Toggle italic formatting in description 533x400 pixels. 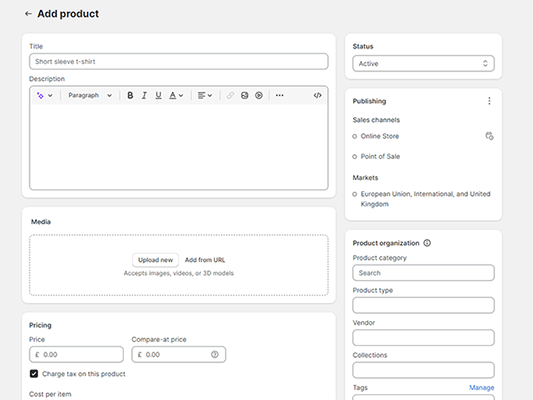pos(144,95)
